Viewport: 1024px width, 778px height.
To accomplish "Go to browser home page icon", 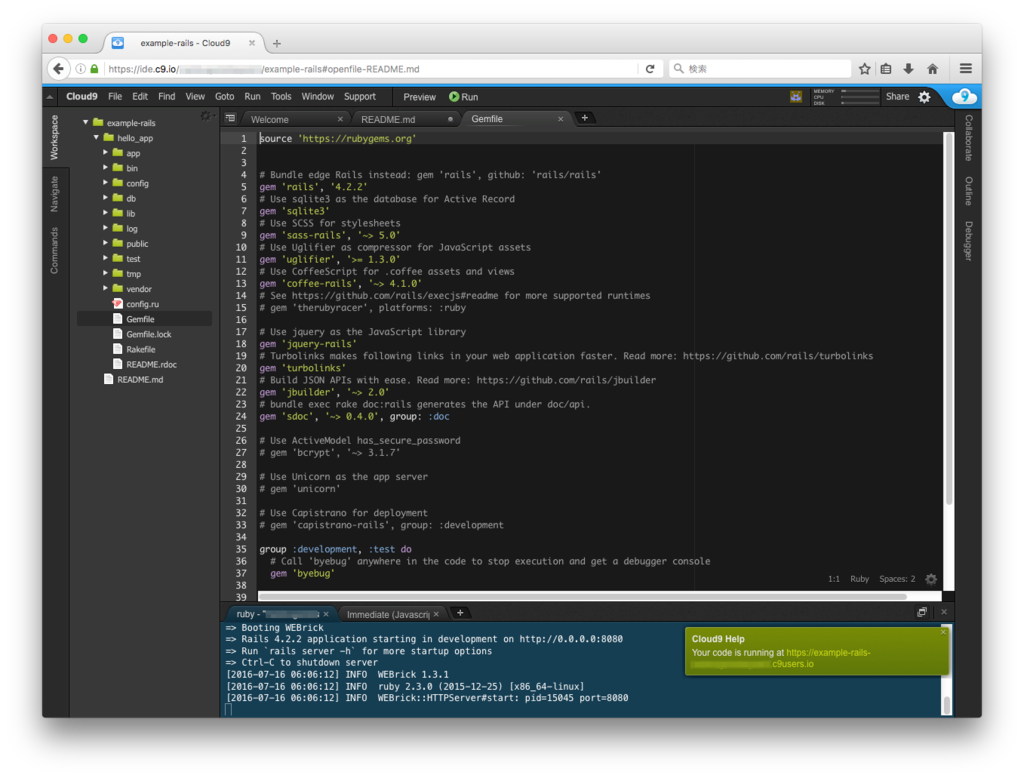I will (933, 69).
